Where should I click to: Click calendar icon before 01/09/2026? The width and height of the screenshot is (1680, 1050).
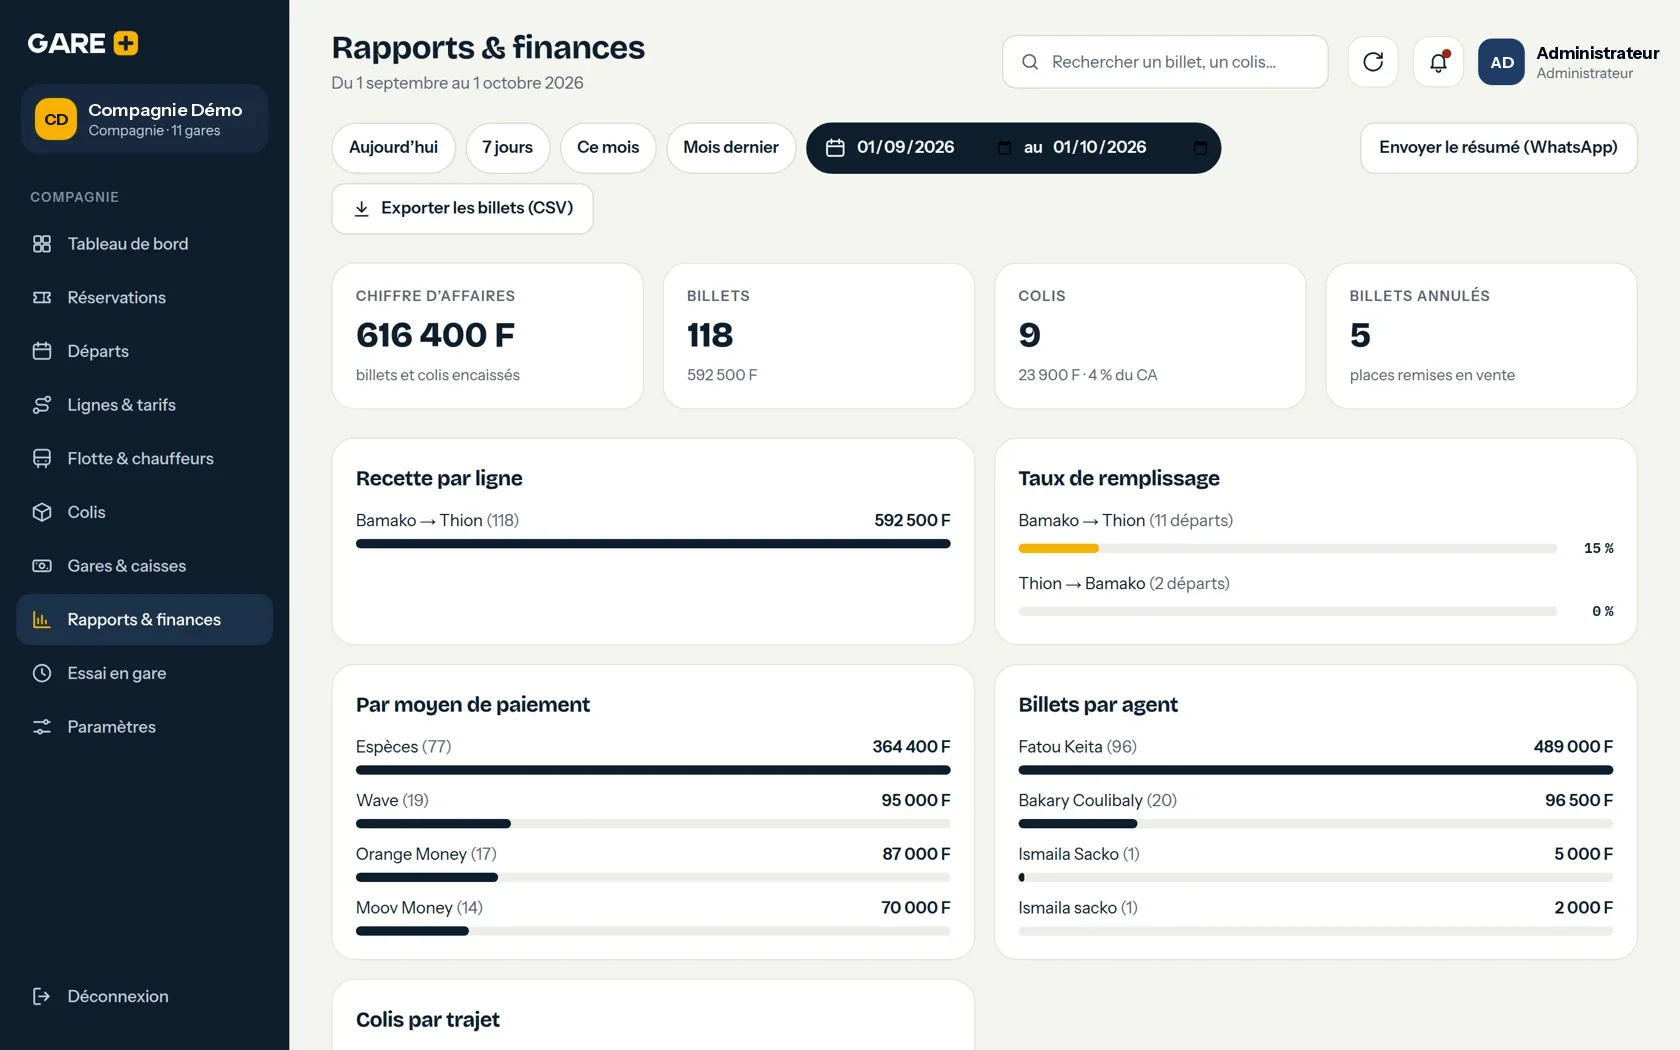[x=835, y=148]
